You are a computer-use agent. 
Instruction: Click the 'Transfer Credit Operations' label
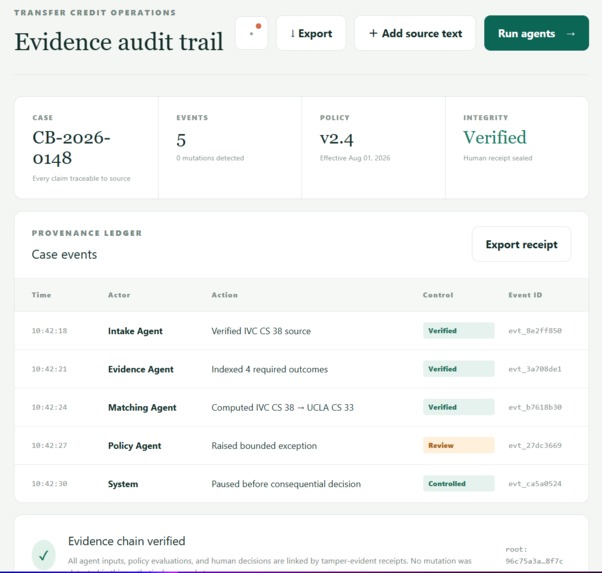(95, 13)
